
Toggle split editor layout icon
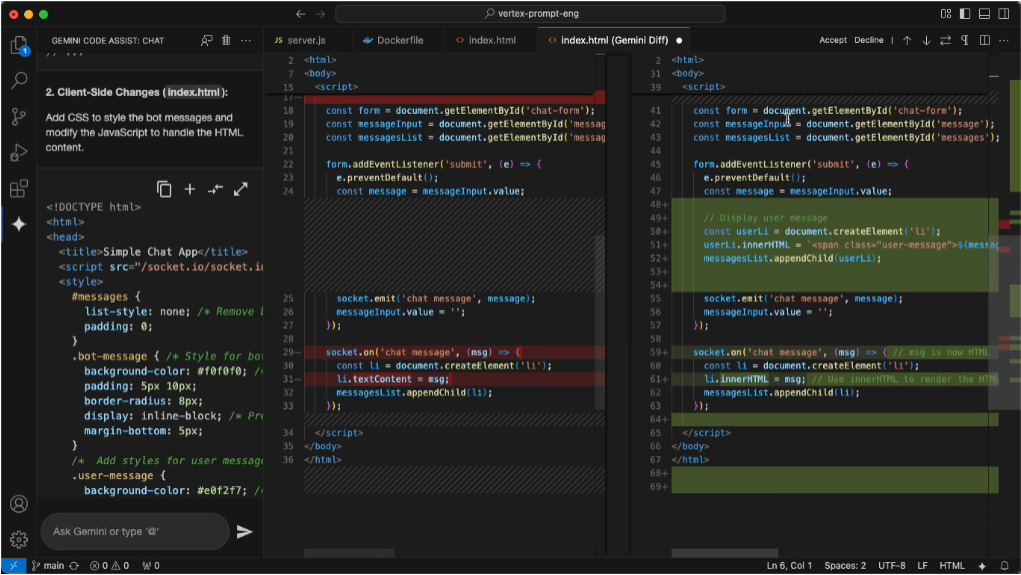pyautogui.click(x=984, y=41)
